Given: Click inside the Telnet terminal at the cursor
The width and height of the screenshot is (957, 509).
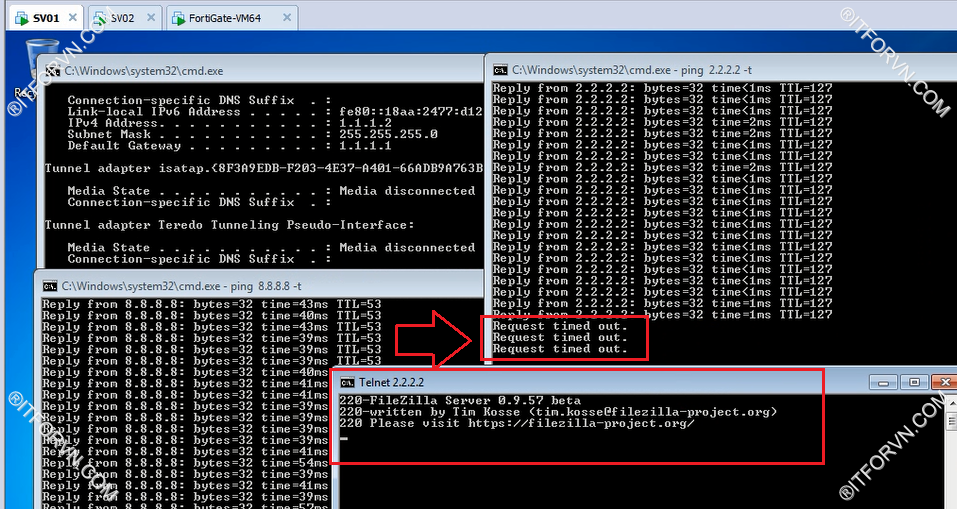Looking at the screenshot, I should tap(343, 437).
